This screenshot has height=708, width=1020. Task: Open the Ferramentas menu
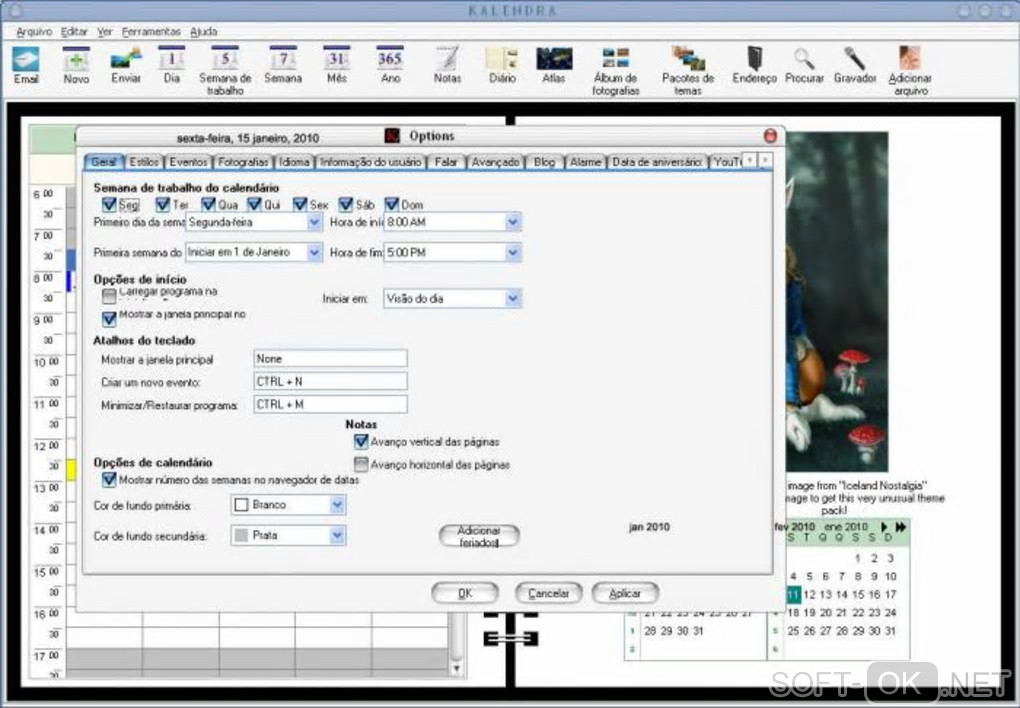(151, 31)
